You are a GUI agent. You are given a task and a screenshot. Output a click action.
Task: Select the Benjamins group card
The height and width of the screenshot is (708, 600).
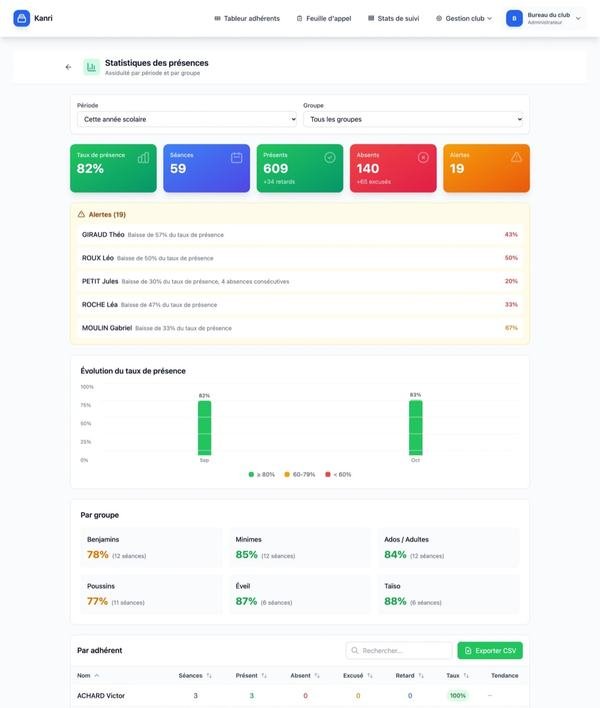pos(151,547)
